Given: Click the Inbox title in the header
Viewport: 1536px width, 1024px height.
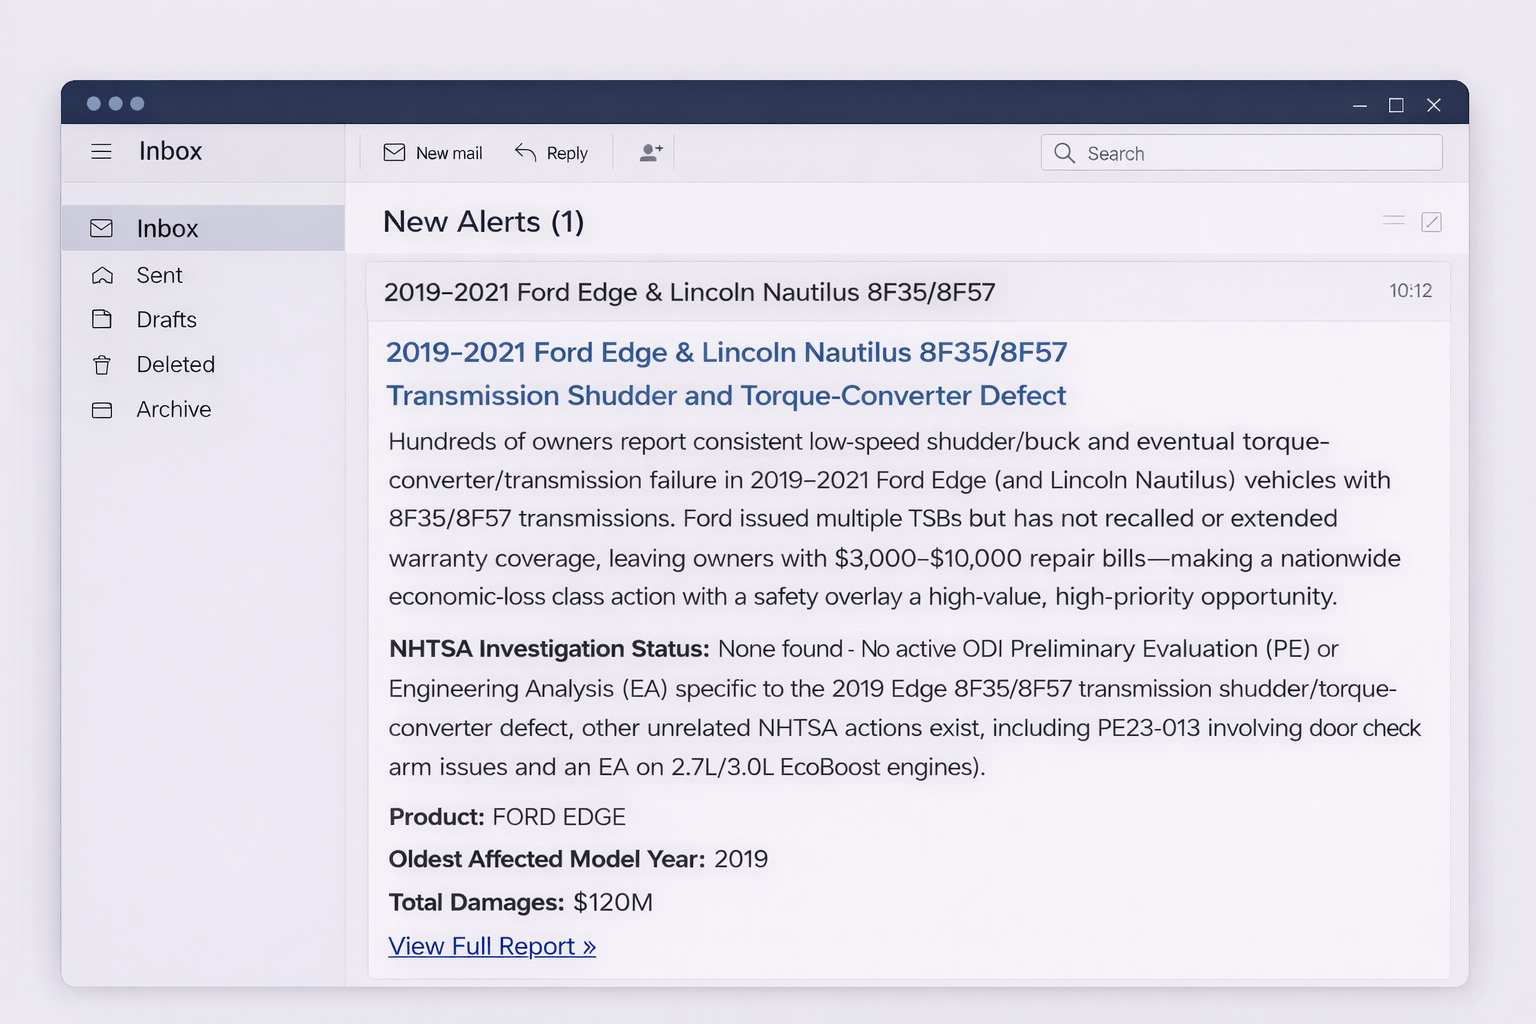Looking at the screenshot, I should point(170,151).
